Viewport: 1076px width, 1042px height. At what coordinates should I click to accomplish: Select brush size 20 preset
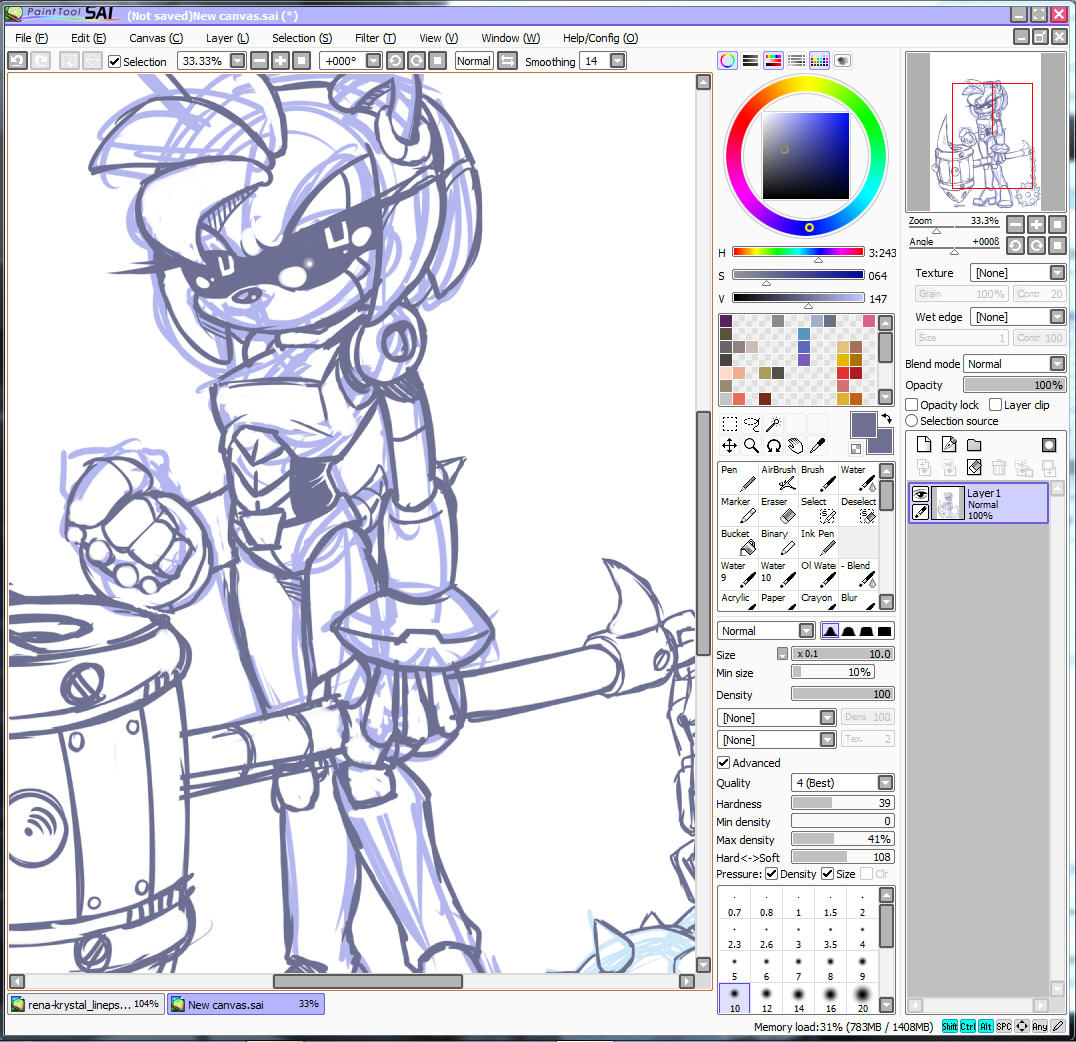tap(862, 999)
